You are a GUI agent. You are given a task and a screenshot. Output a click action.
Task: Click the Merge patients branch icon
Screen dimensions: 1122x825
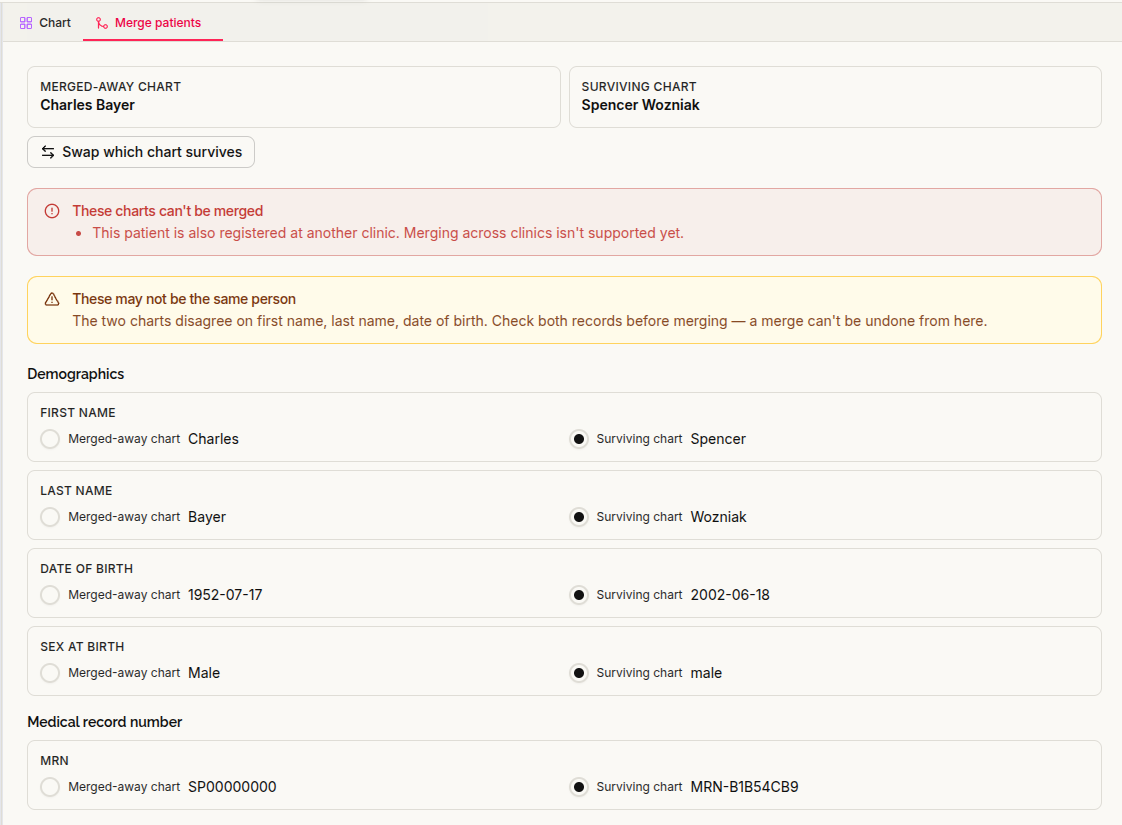coord(102,23)
